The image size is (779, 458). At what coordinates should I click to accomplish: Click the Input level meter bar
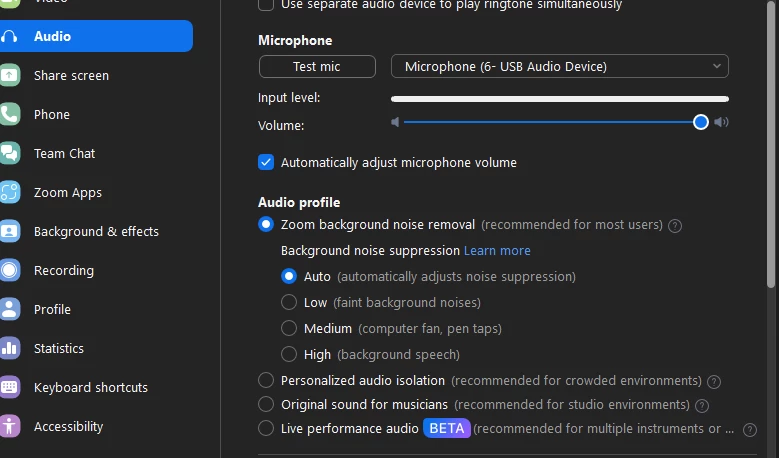pos(559,99)
